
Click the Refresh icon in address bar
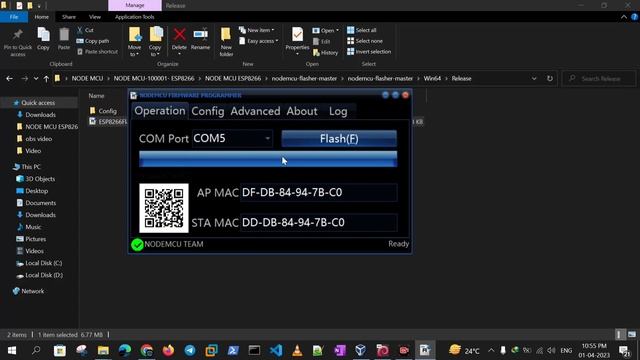(x=550, y=78)
